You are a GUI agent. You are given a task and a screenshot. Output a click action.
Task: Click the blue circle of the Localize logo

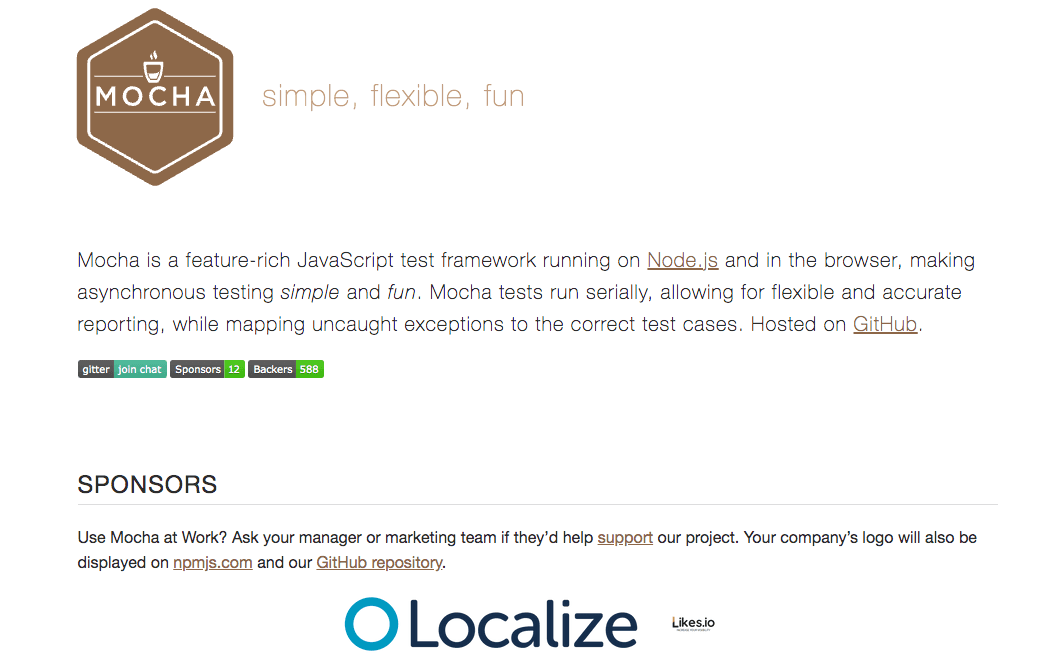click(371, 623)
